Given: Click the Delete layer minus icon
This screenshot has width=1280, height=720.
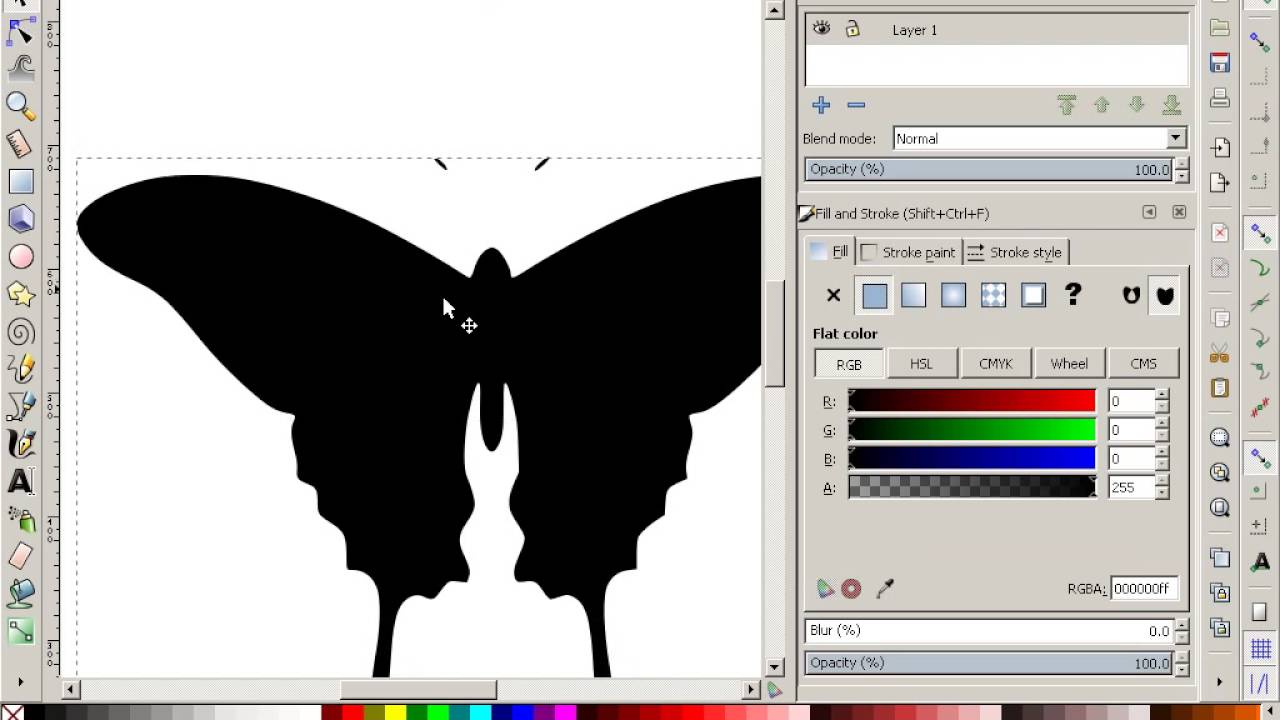Looking at the screenshot, I should pos(856,105).
